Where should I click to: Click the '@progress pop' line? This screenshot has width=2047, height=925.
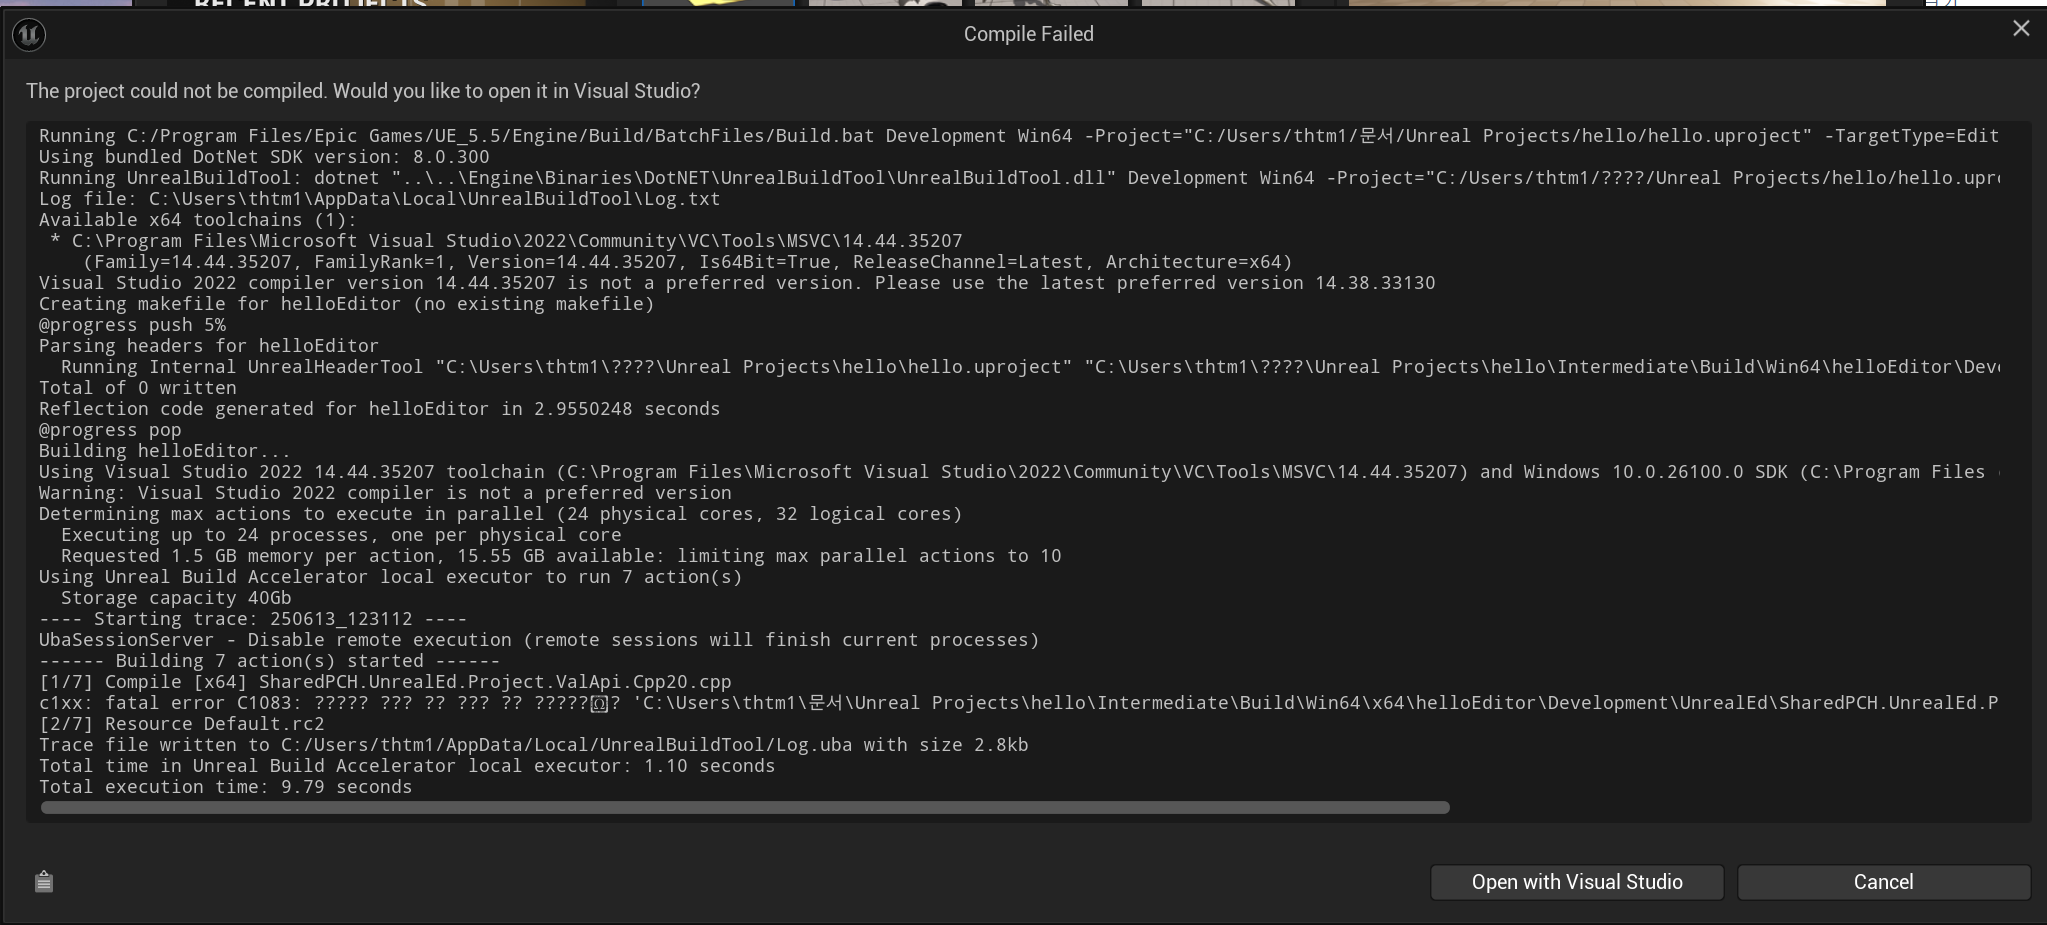(110, 430)
